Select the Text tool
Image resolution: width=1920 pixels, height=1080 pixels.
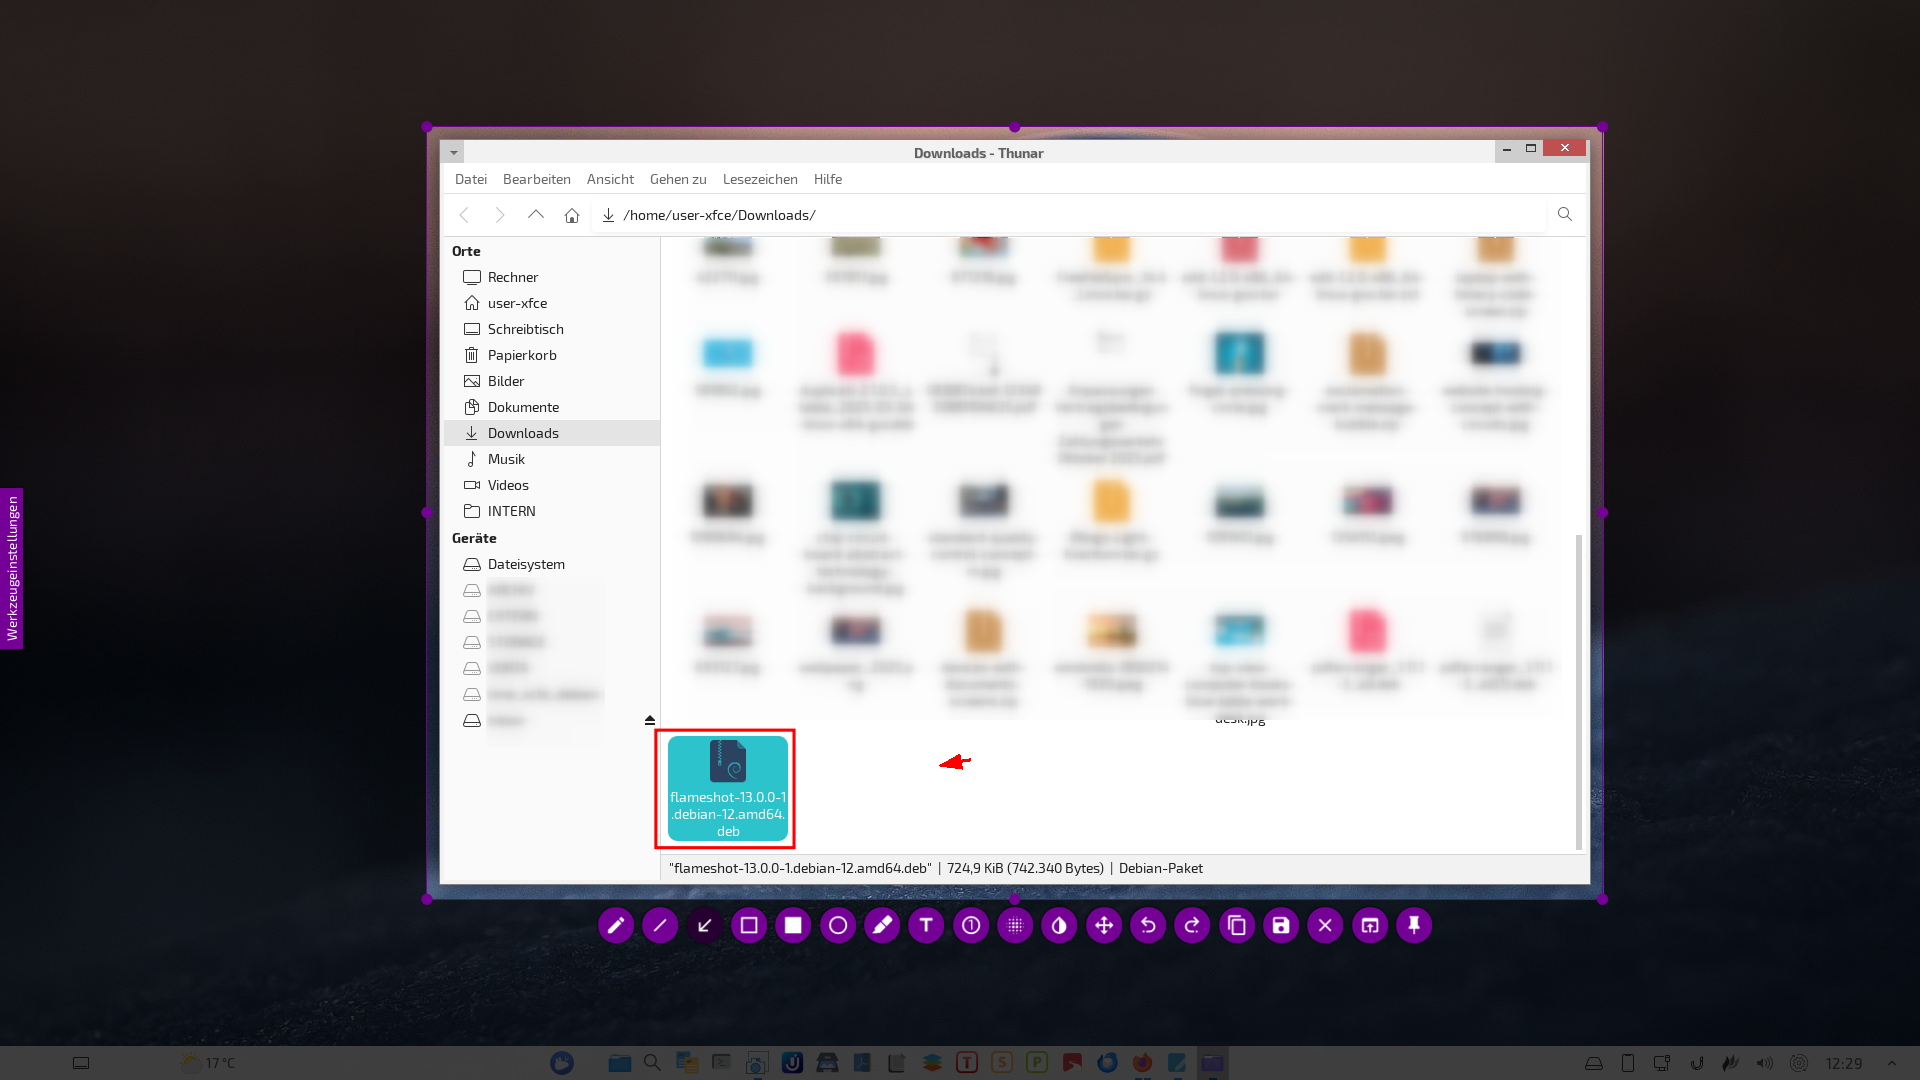926,926
